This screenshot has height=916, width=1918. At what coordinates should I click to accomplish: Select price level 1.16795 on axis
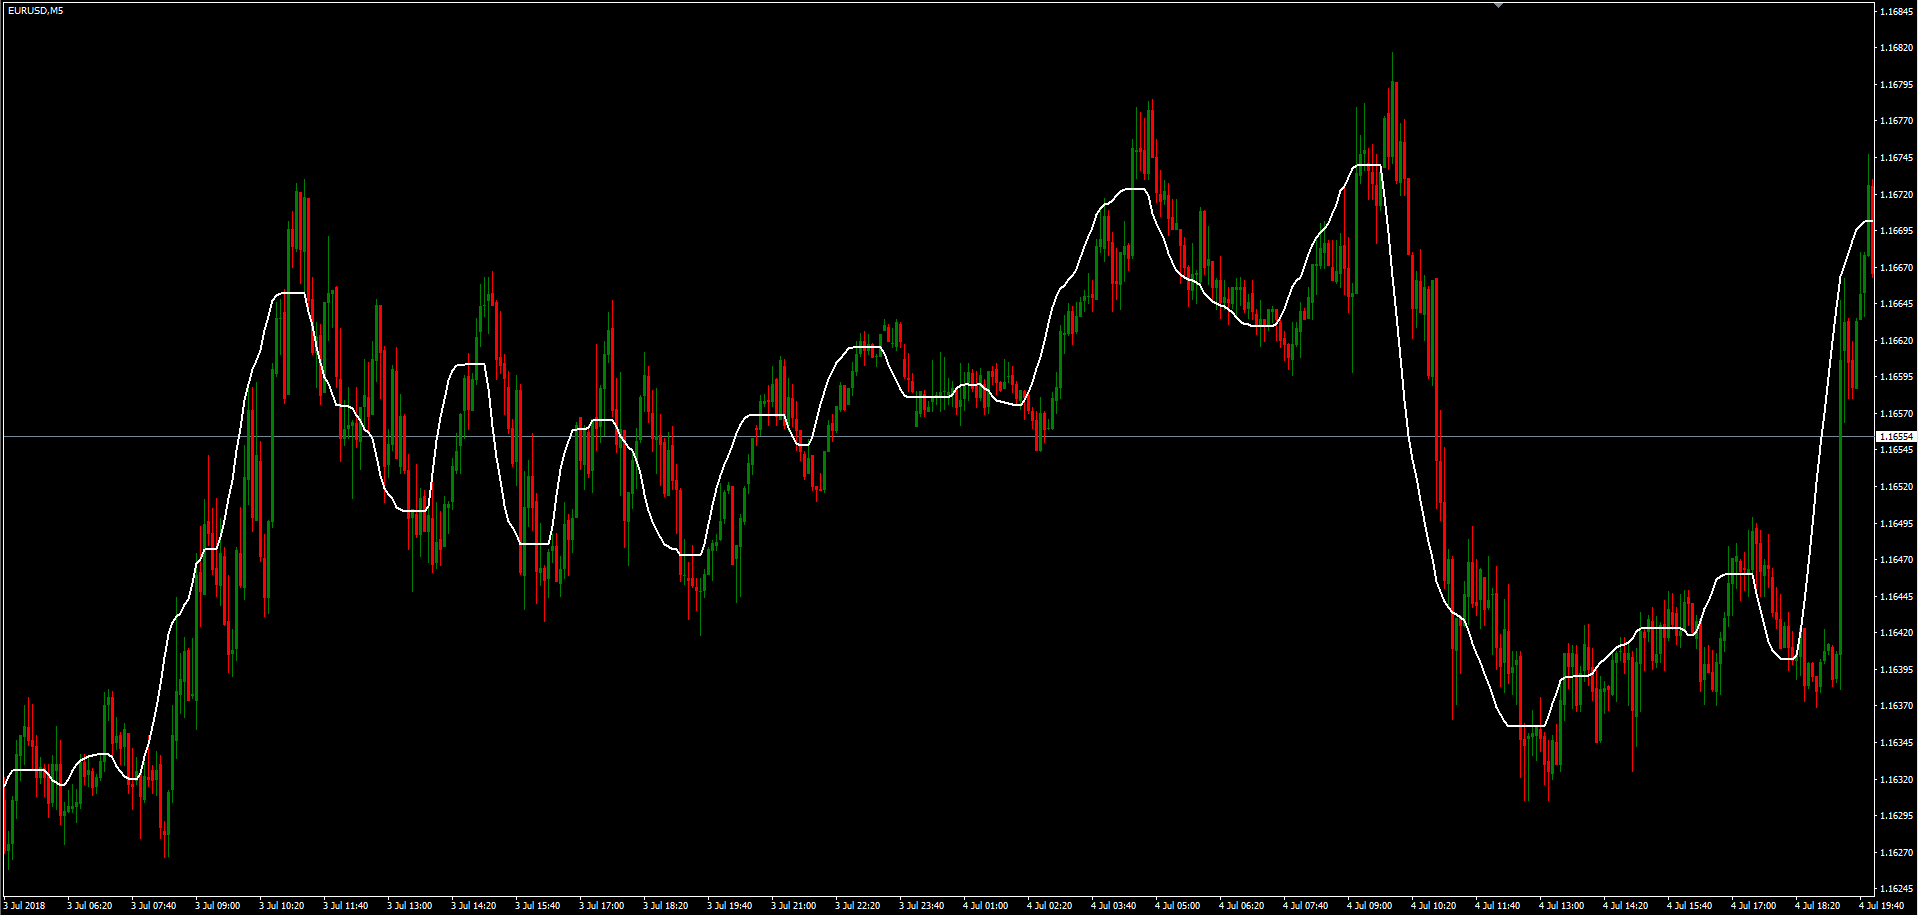1896,85
